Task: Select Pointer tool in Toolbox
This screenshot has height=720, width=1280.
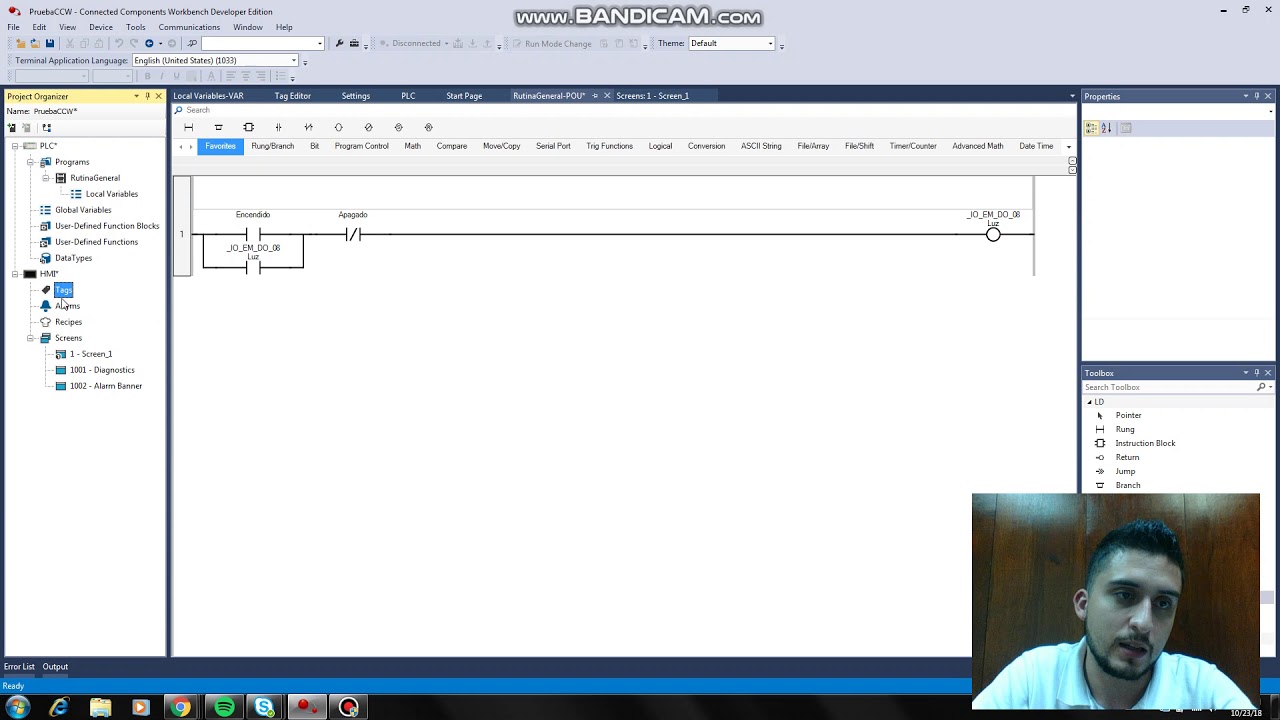Action: [1128, 415]
